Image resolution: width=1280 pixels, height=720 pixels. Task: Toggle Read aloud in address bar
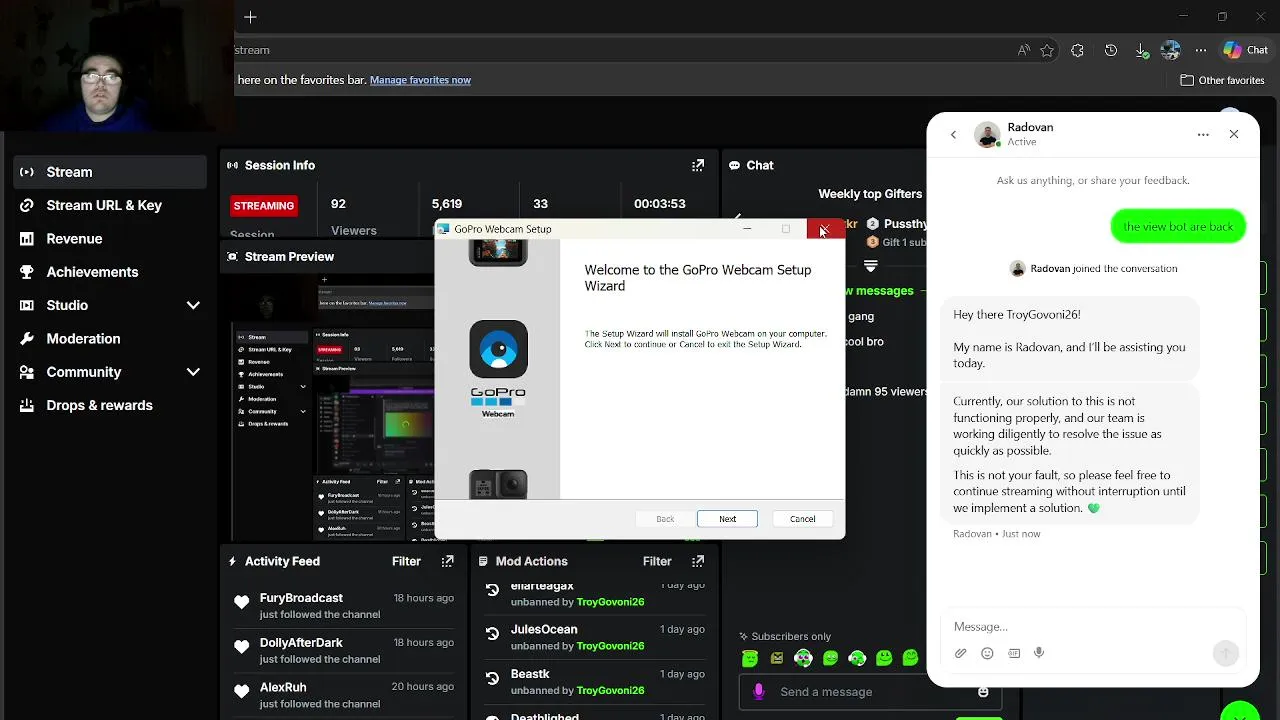[1023, 50]
